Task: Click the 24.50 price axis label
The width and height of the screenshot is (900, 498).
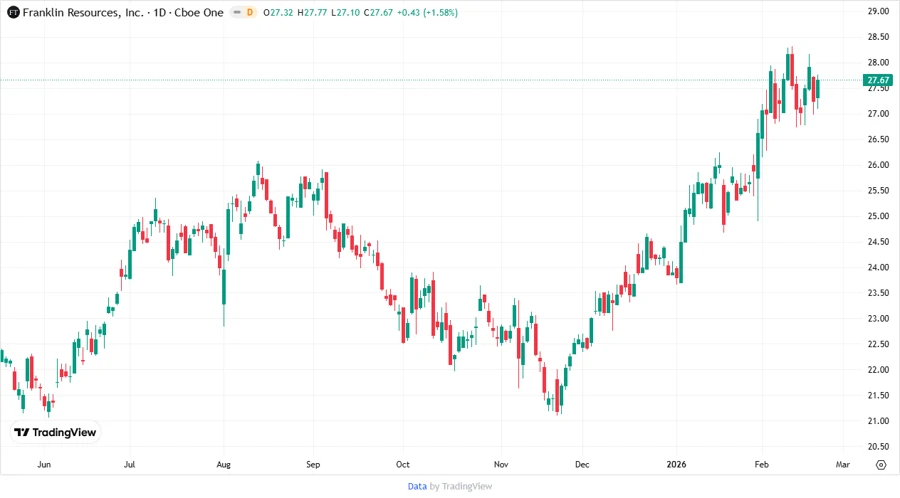Action: [x=878, y=242]
